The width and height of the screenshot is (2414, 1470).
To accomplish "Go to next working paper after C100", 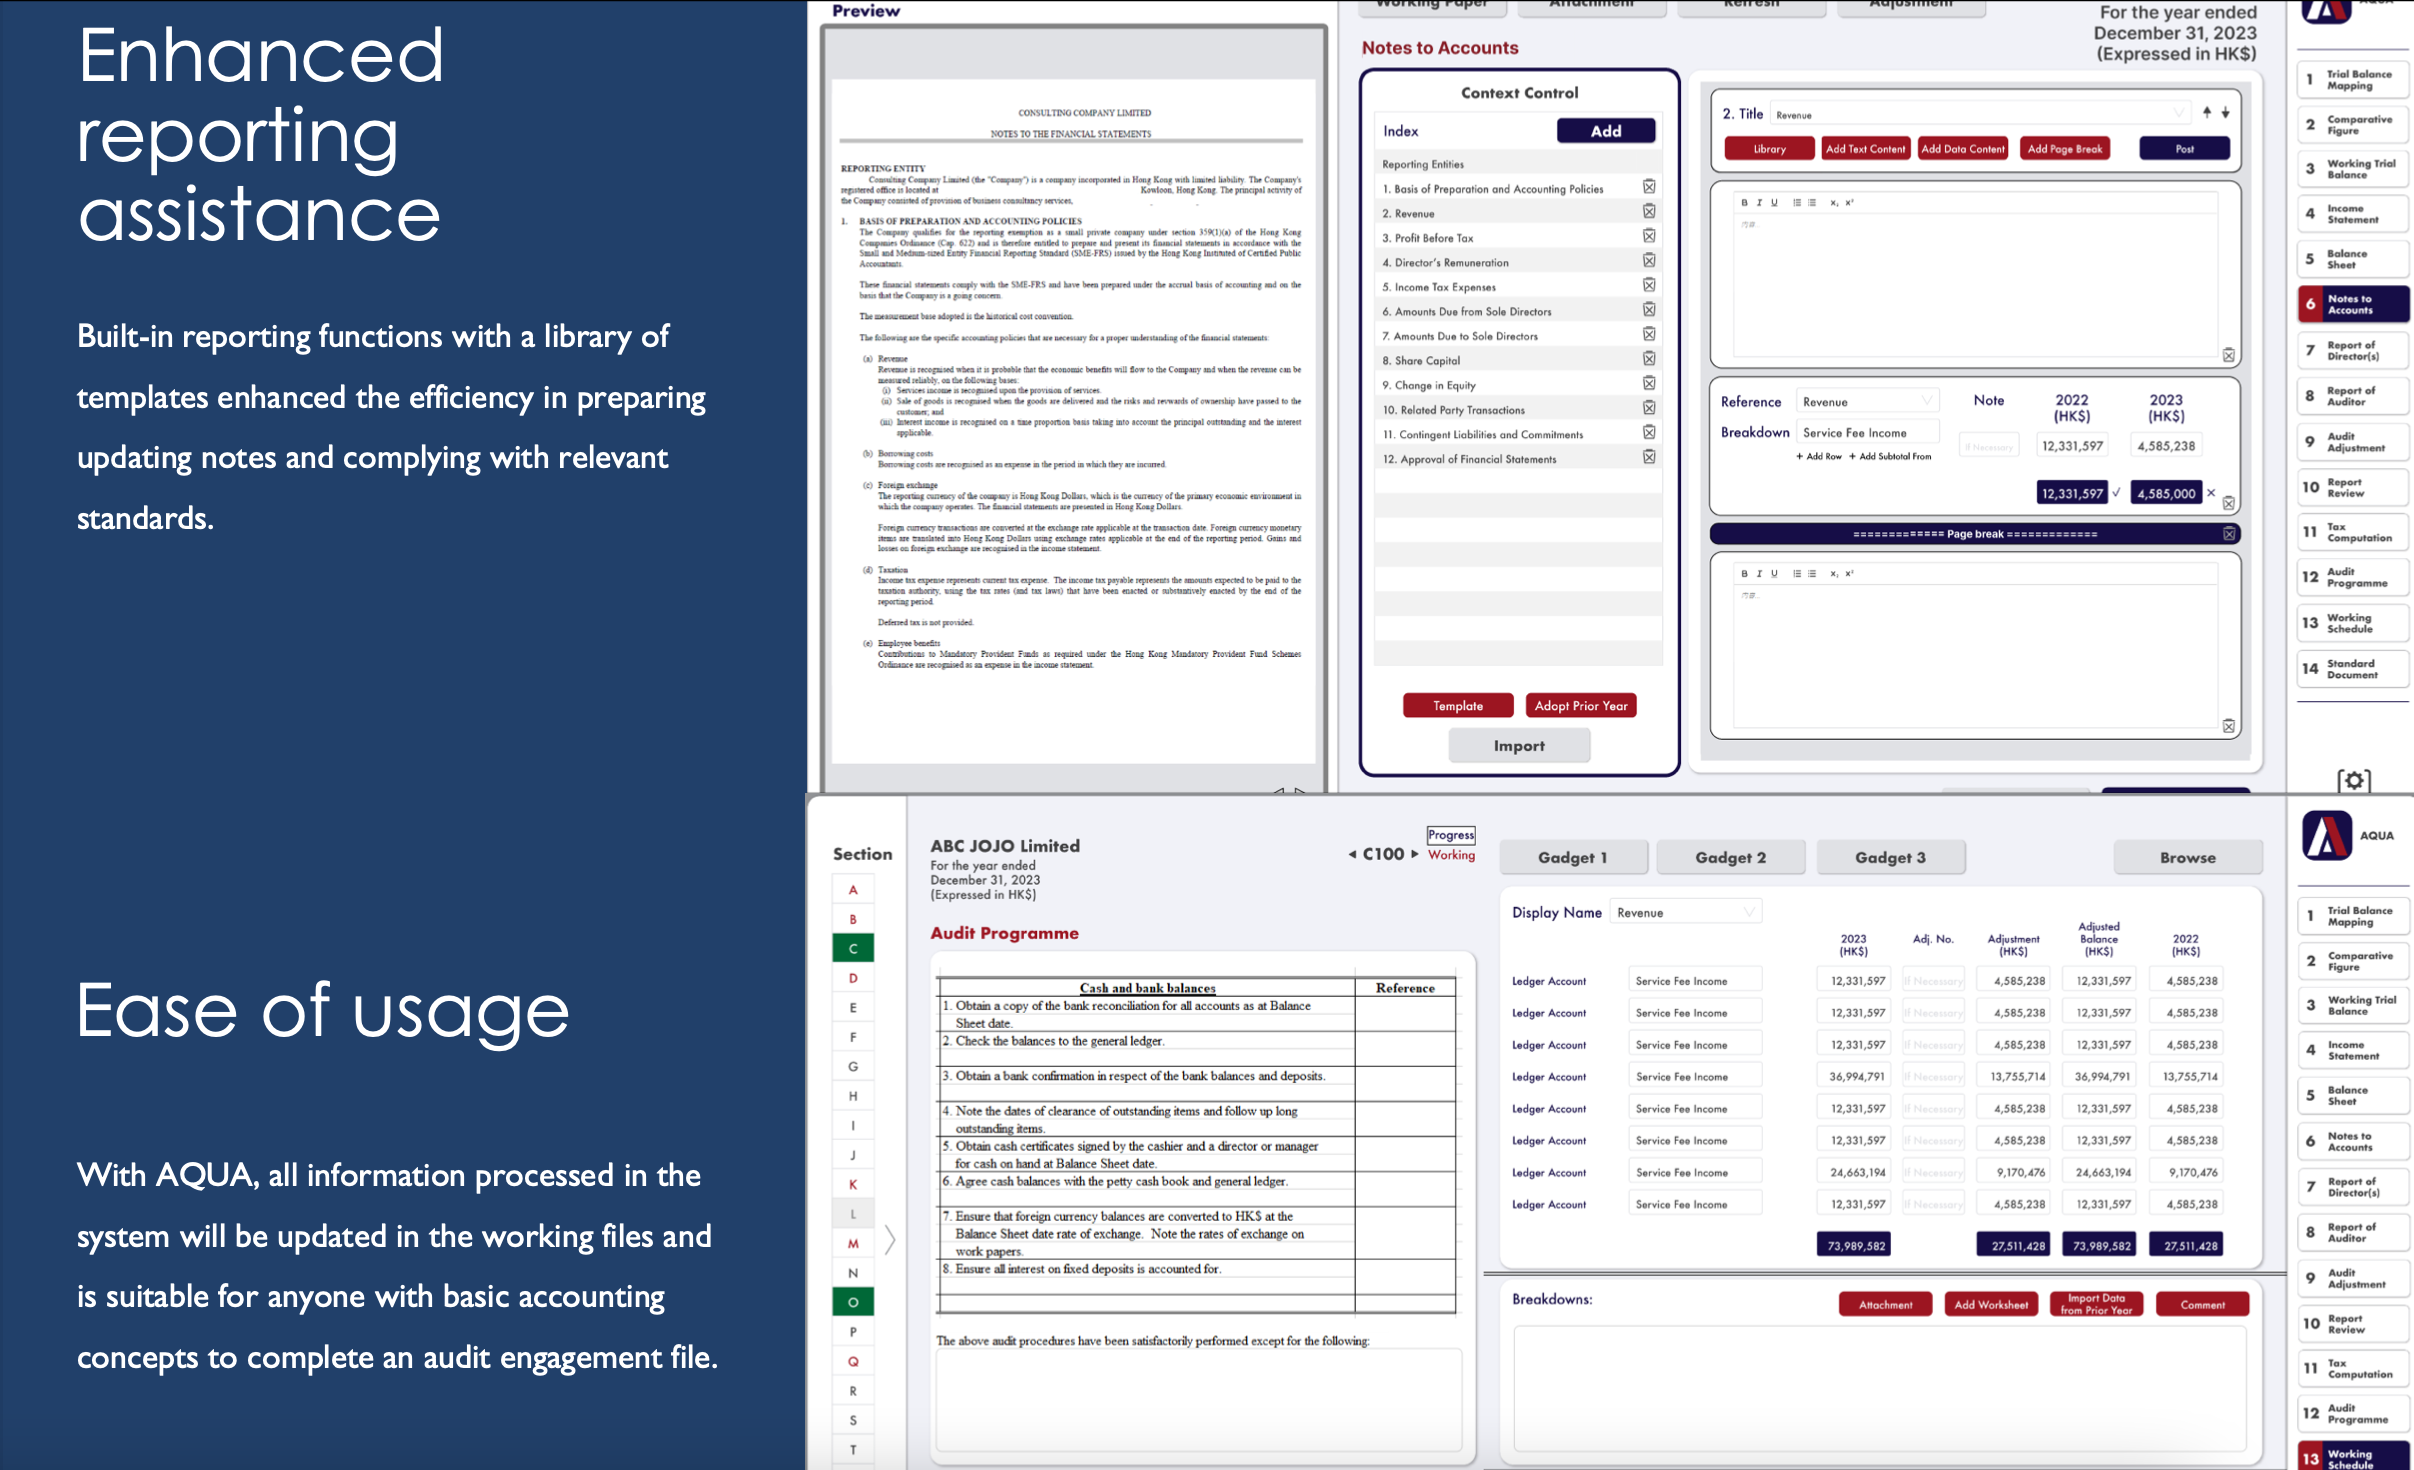I will [1415, 854].
